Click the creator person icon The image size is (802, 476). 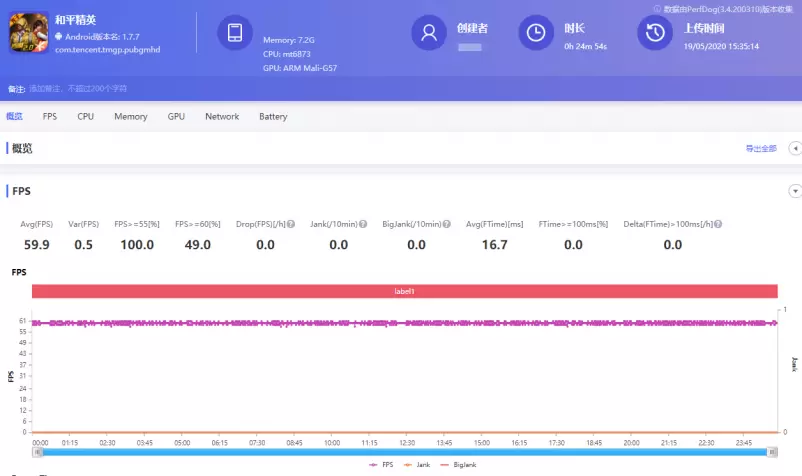(x=429, y=32)
